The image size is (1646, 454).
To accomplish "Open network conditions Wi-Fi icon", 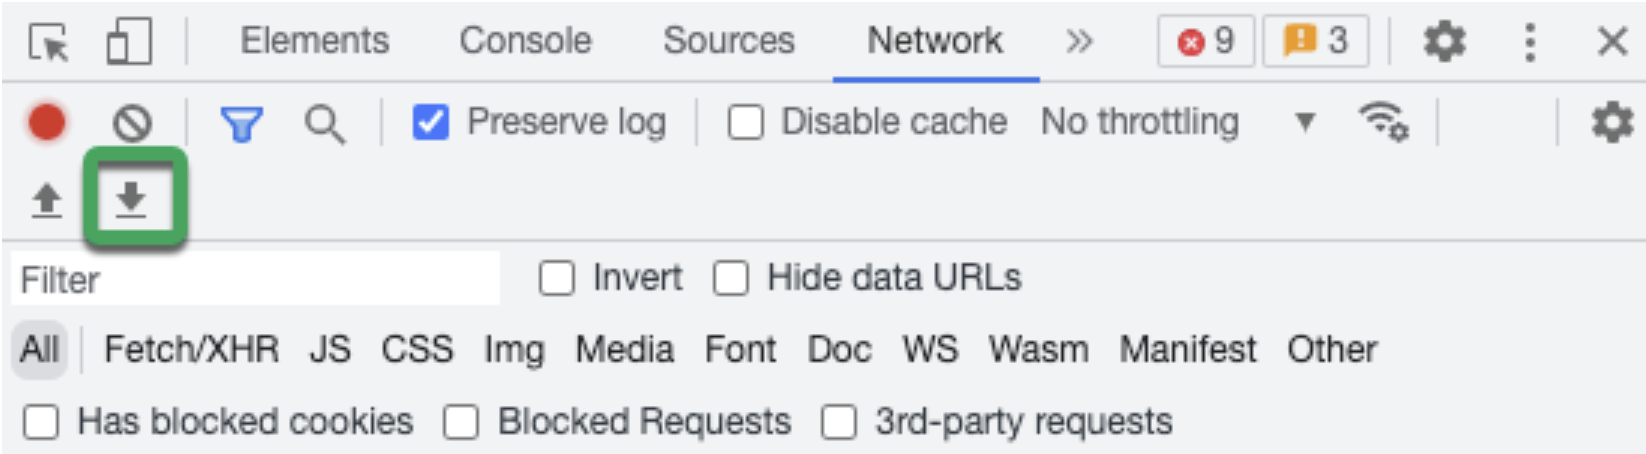I will coord(1384,123).
